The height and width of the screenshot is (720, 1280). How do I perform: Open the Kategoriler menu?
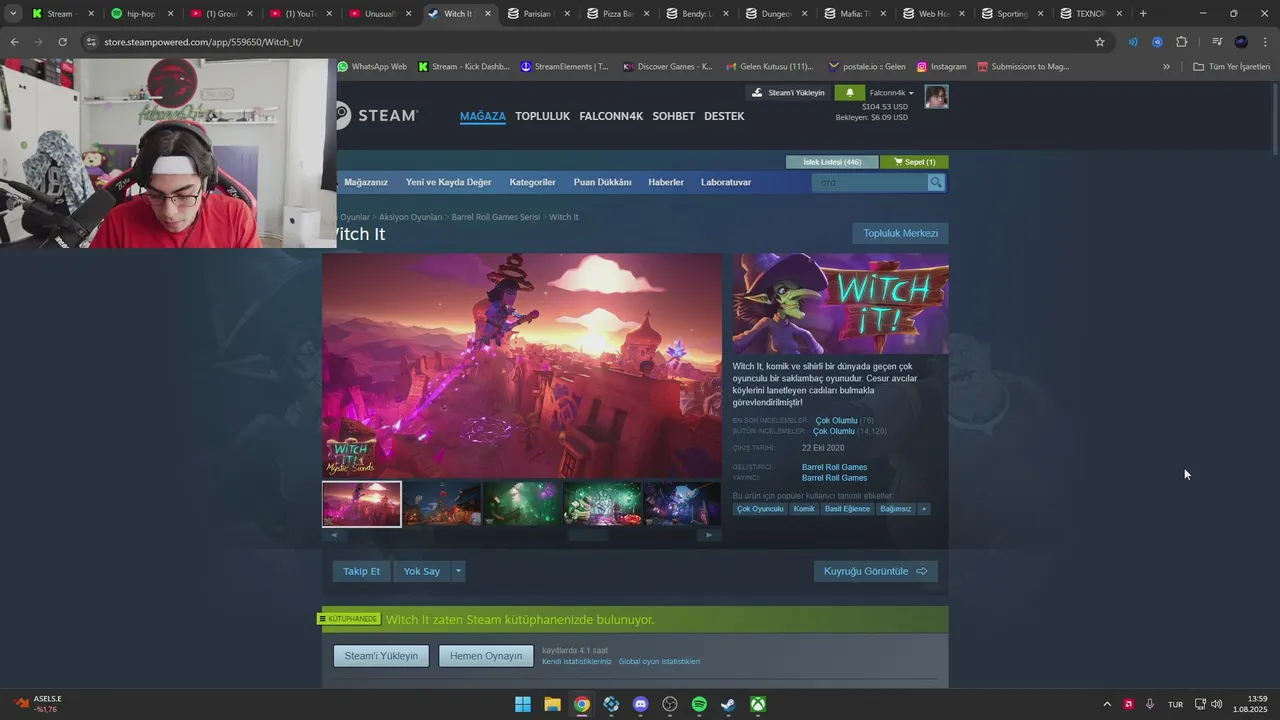click(532, 182)
